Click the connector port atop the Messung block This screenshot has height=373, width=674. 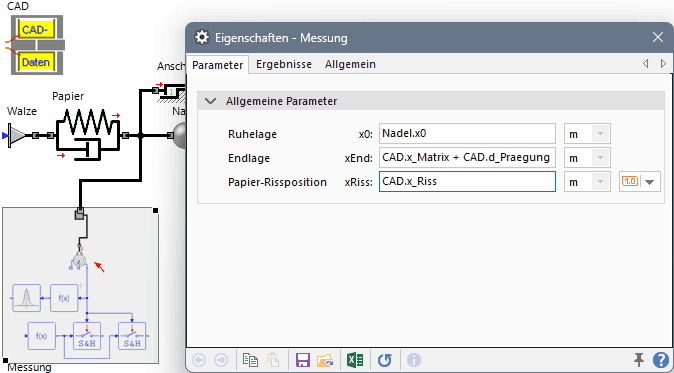[80, 214]
